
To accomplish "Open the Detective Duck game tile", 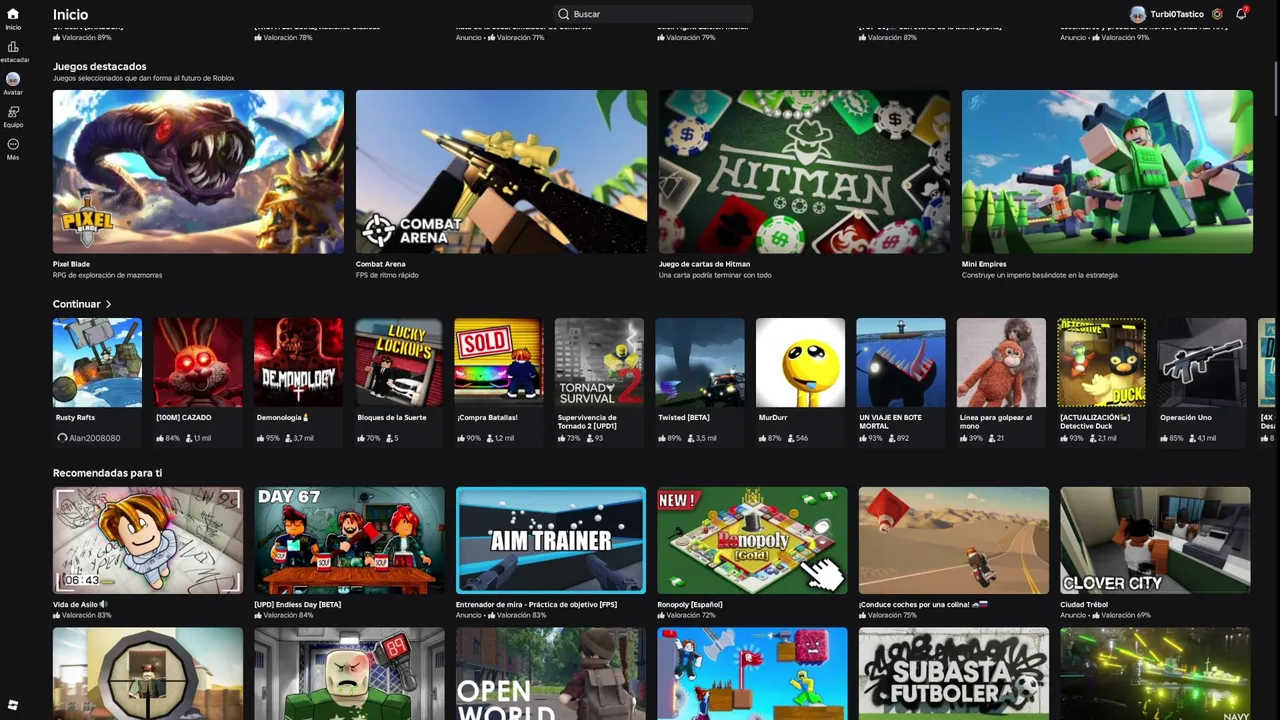I will 1102,362.
